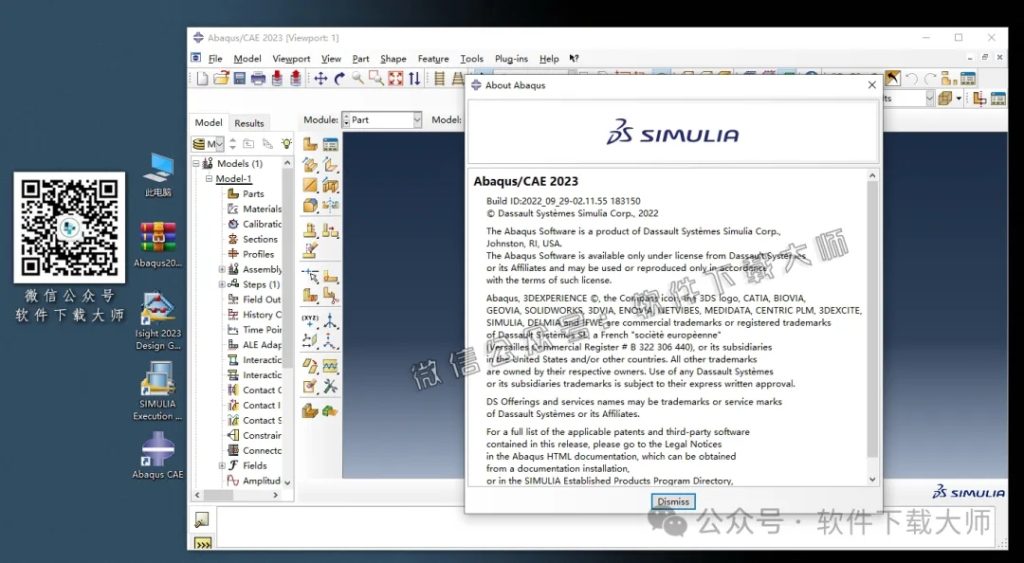The width and height of the screenshot is (1024, 563).
Task: Click the Create Shell Planar icon
Action: tap(310, 185)
